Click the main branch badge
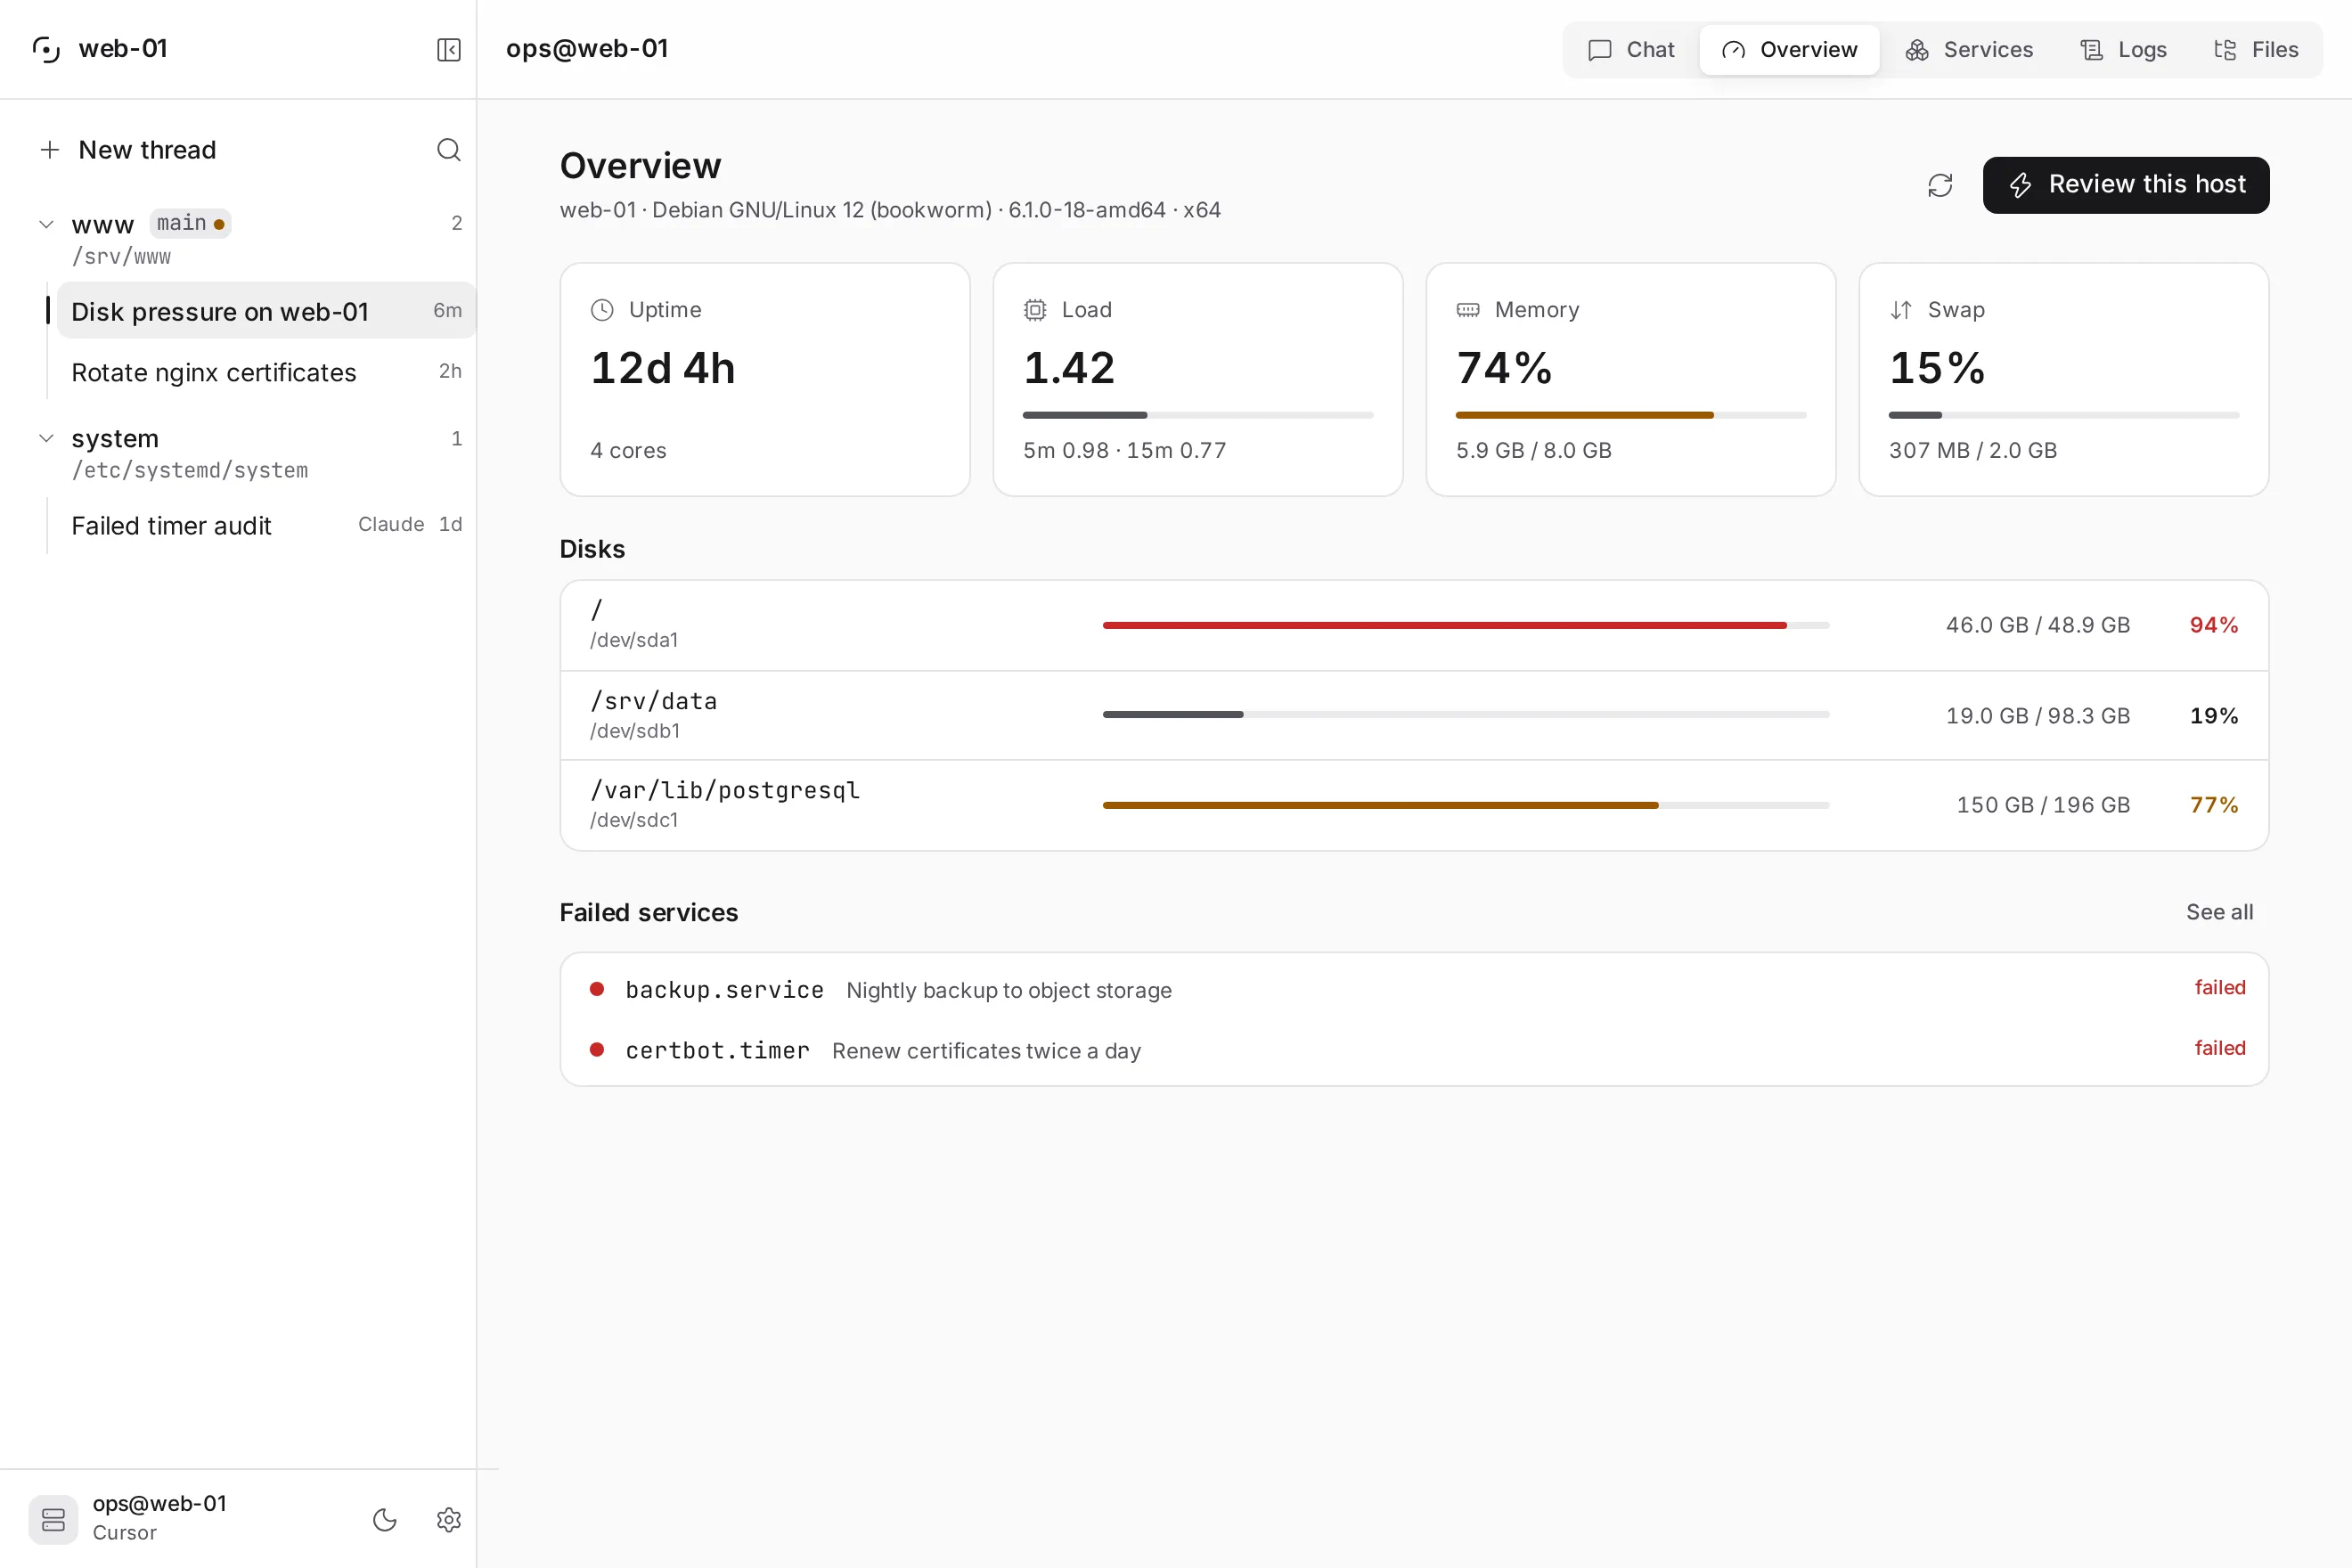 pyautogui.click(x=190, y=223)
